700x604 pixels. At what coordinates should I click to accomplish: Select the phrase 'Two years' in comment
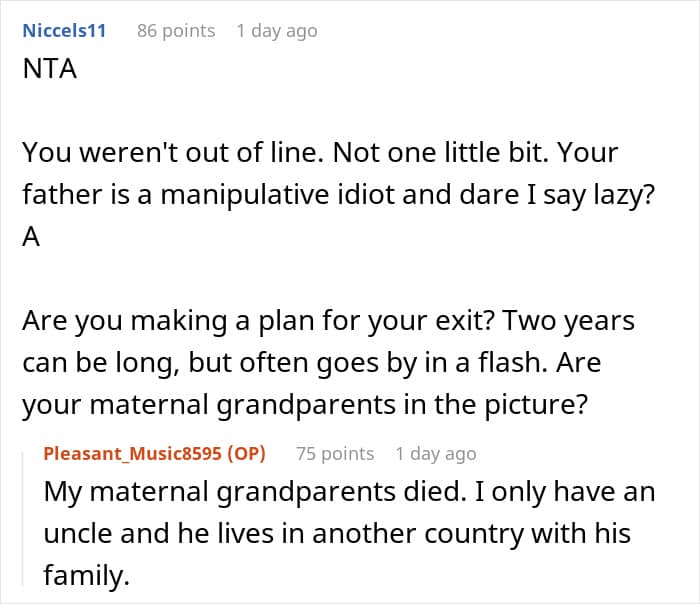[x=568, y=321]
